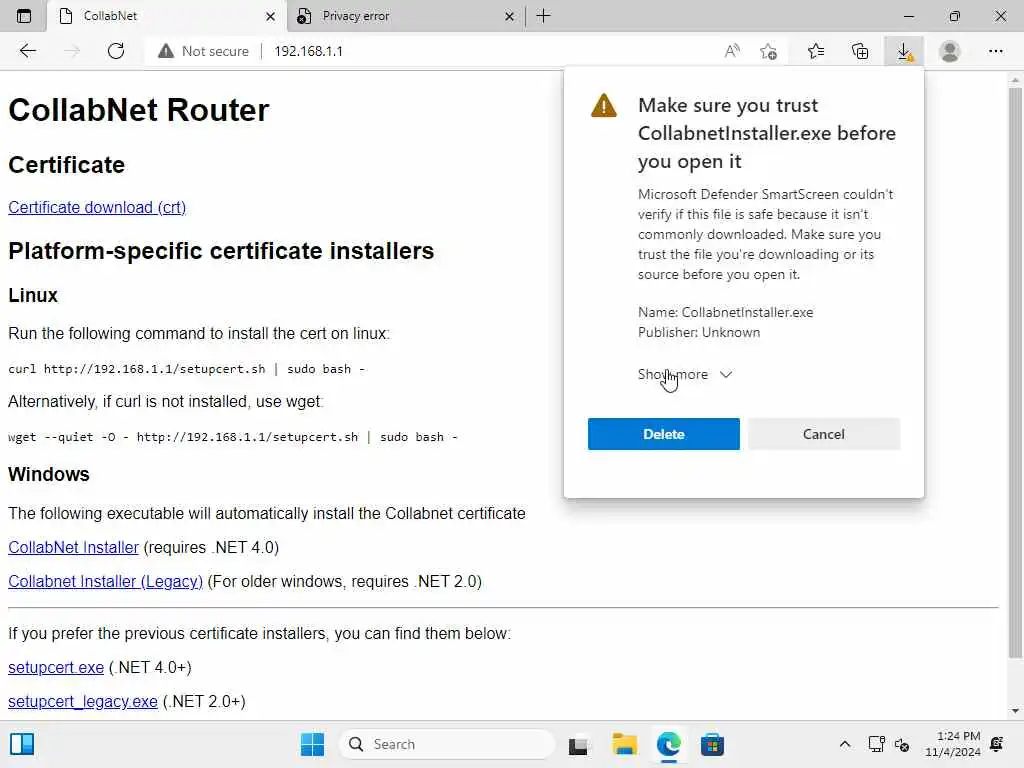Open Settings and more menu
The width and height of the screenshot is (1024, 768).
coord(995,51)
